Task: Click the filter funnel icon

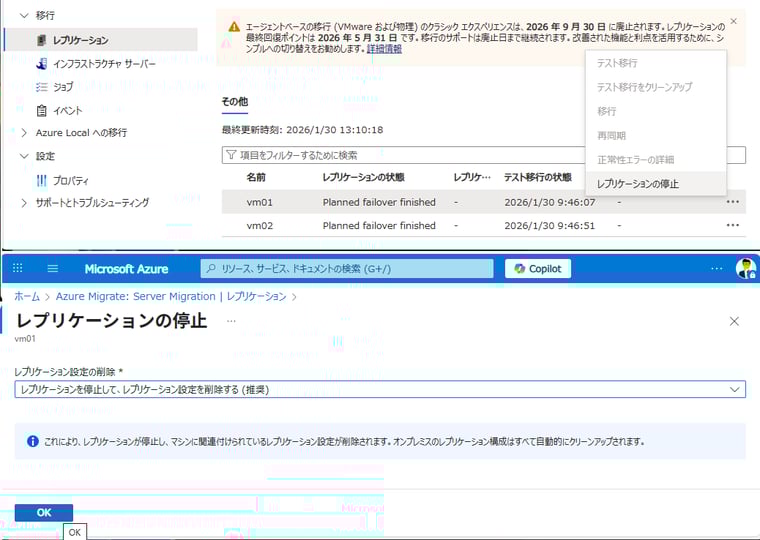Action: [231, 155]
